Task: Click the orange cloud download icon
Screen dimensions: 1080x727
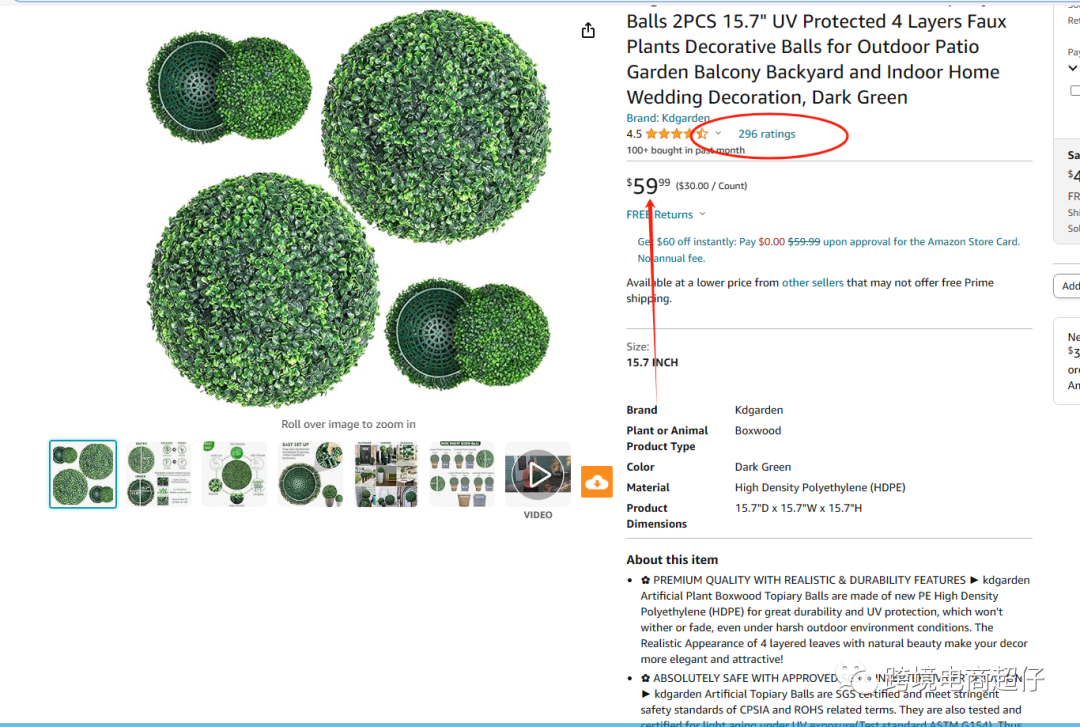Action: point(596,482)
